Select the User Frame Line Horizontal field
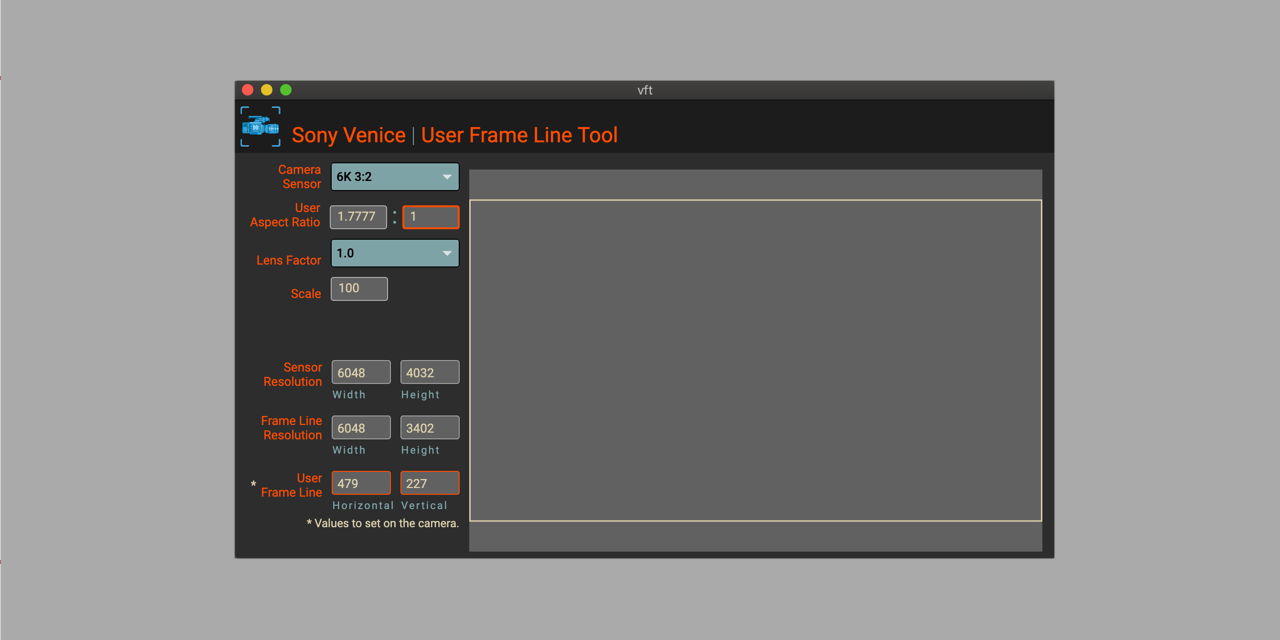The height and width of the screenshot is (640, 1280). coord(360,482)
